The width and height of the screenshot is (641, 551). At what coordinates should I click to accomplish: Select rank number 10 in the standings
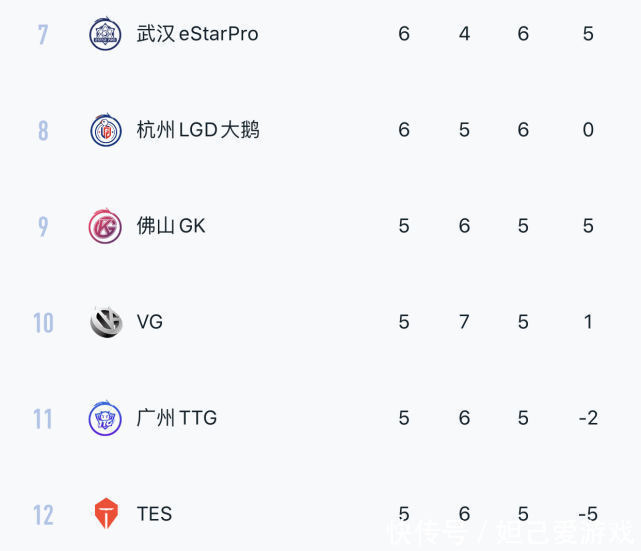(43, 323)
